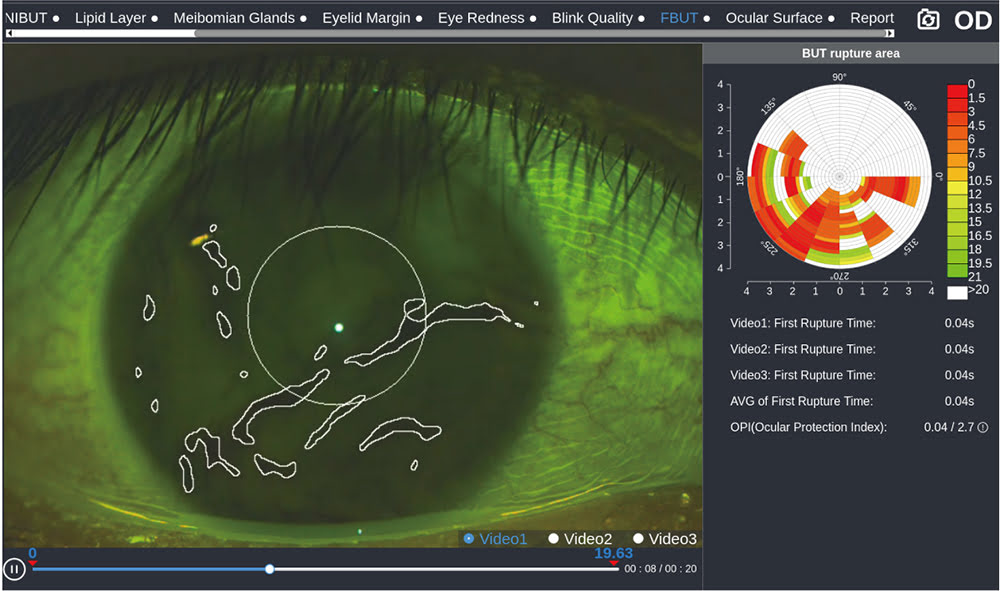Click the red end trim marker
The width and height of the screenshot is (1000, 591).
614,564
